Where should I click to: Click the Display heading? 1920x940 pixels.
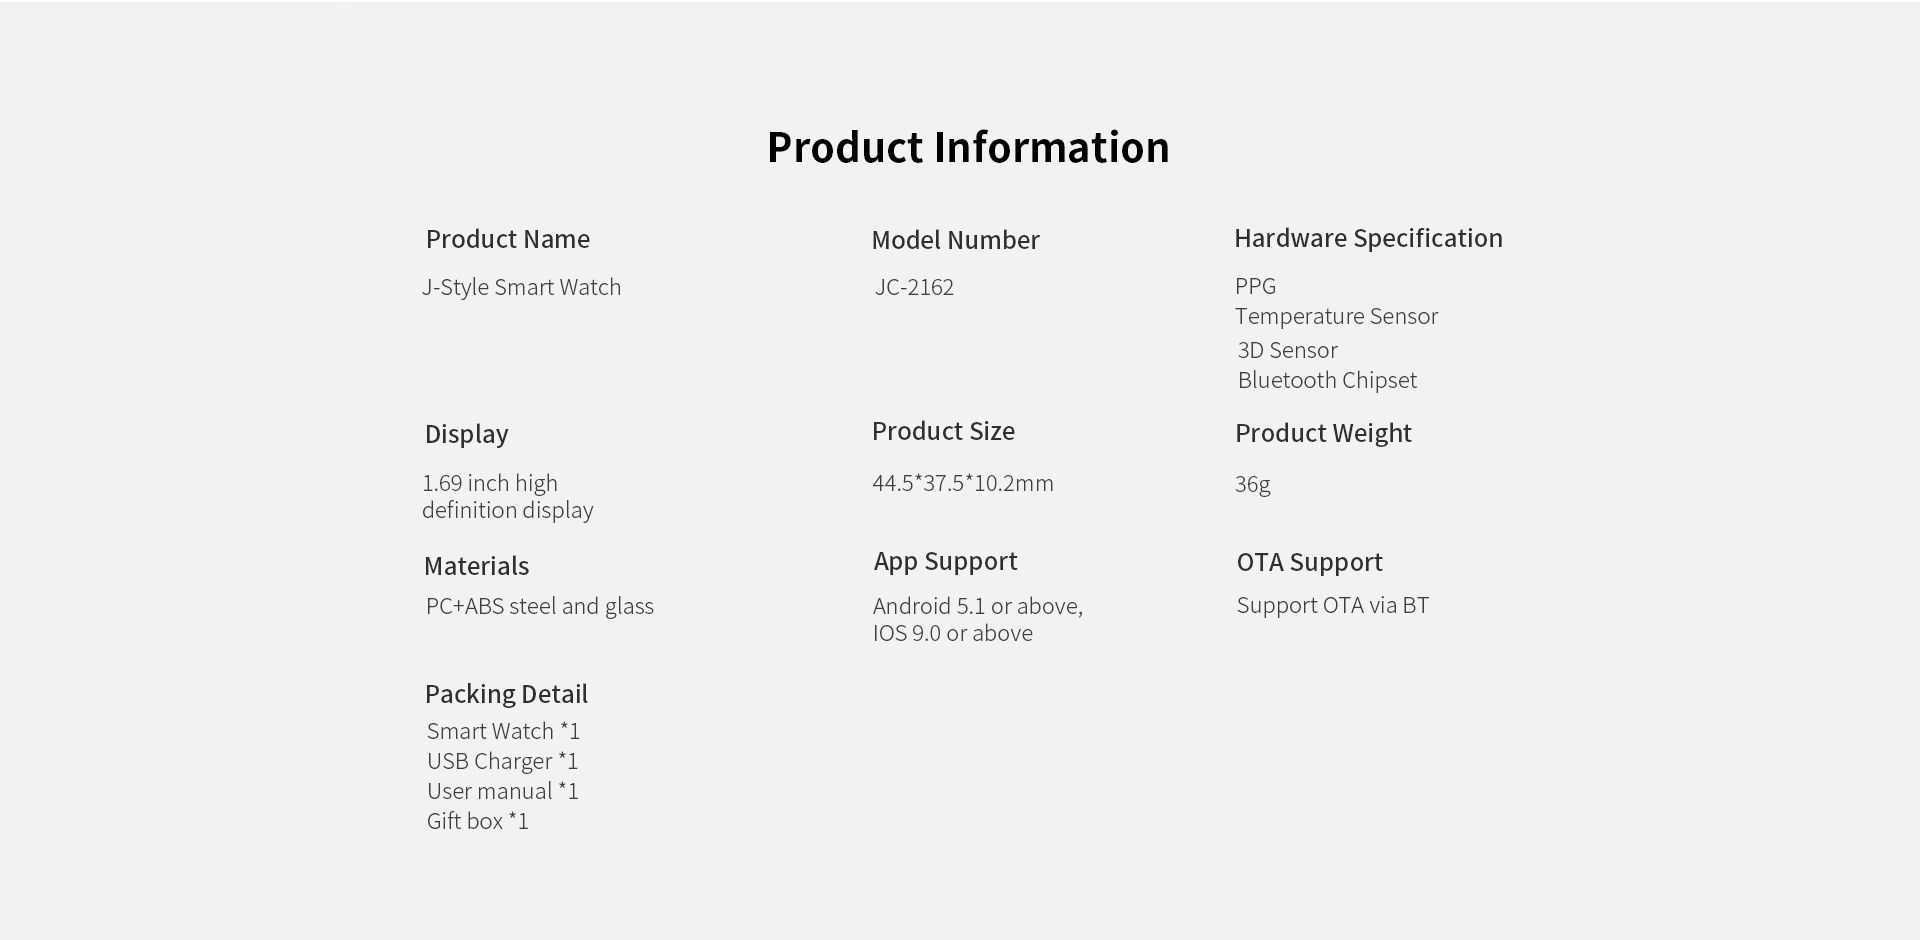(466, 434)
